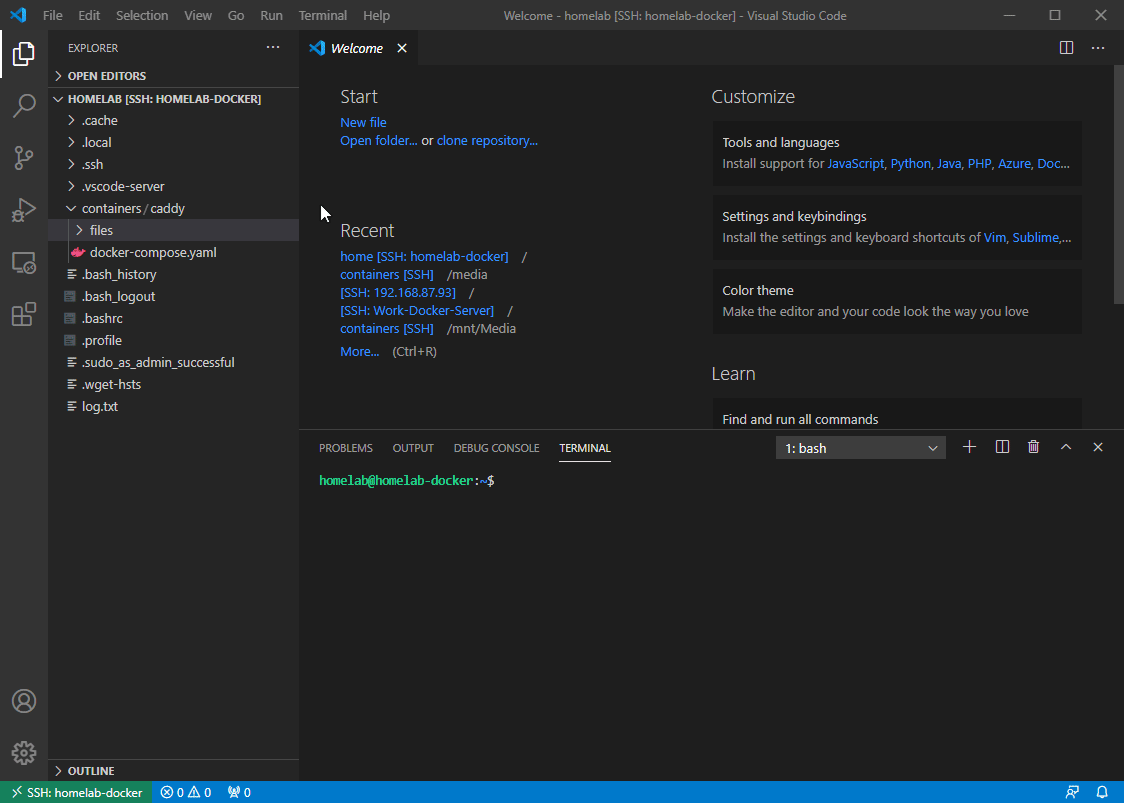Click the Color theme card
This screenshot has width=1124, height=803.
point(897,301)
